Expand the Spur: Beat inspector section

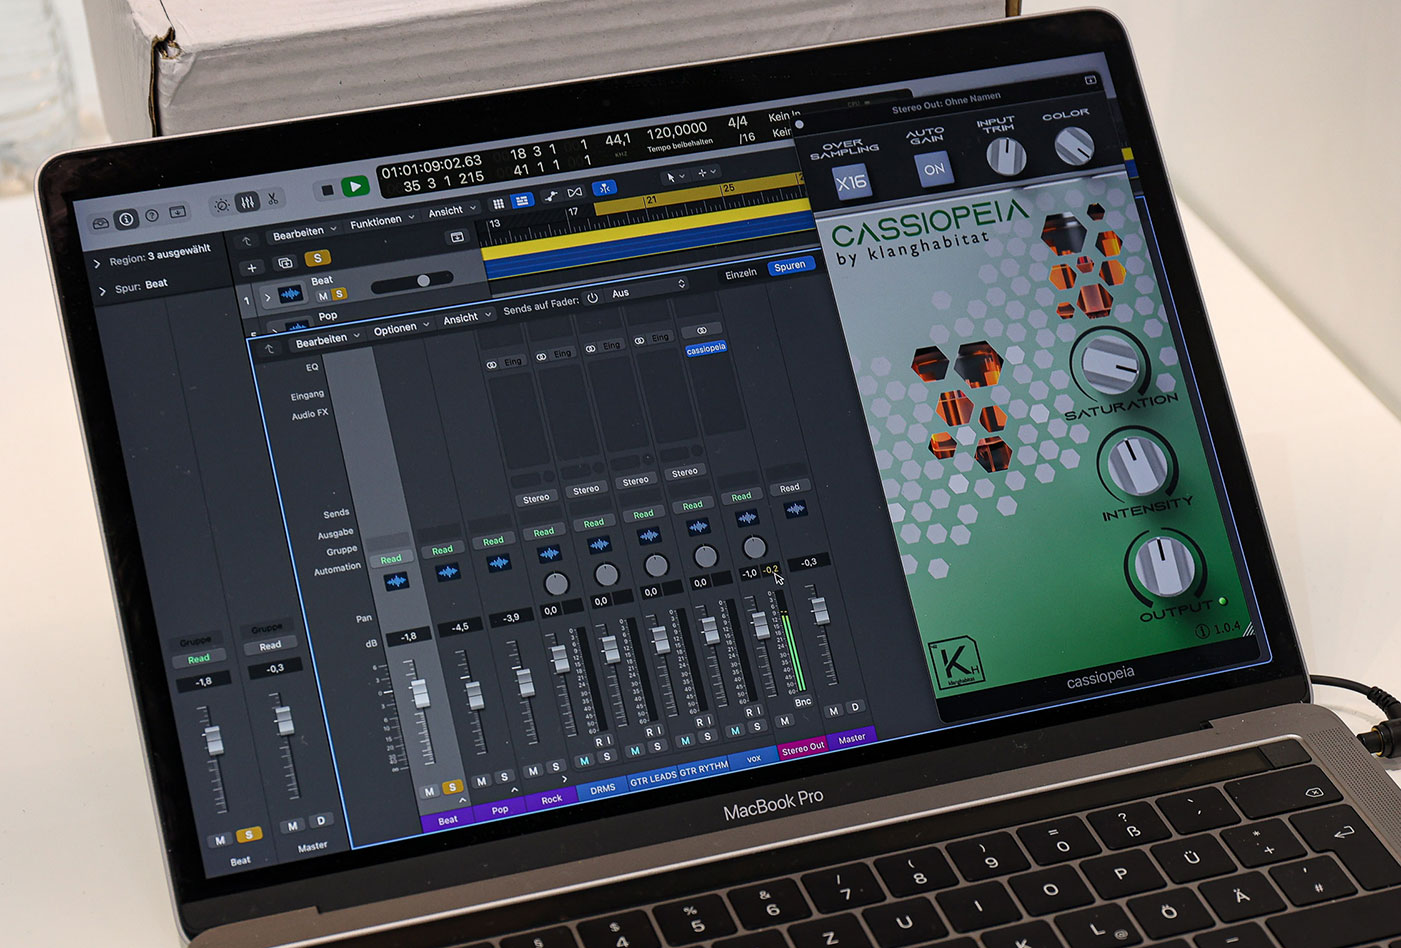[x=102, y=291]
